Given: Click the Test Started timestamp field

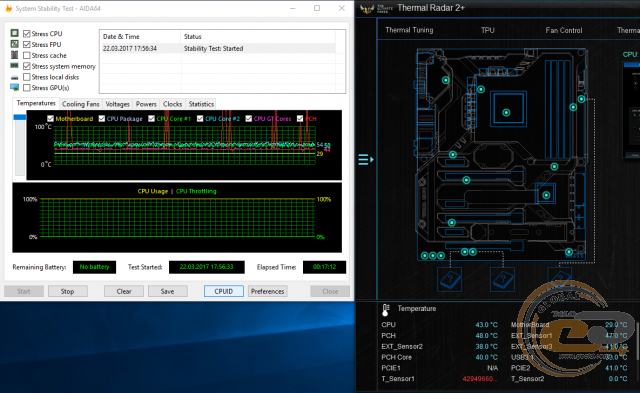Looking at the screenshot, I should [x=207, y=267].
